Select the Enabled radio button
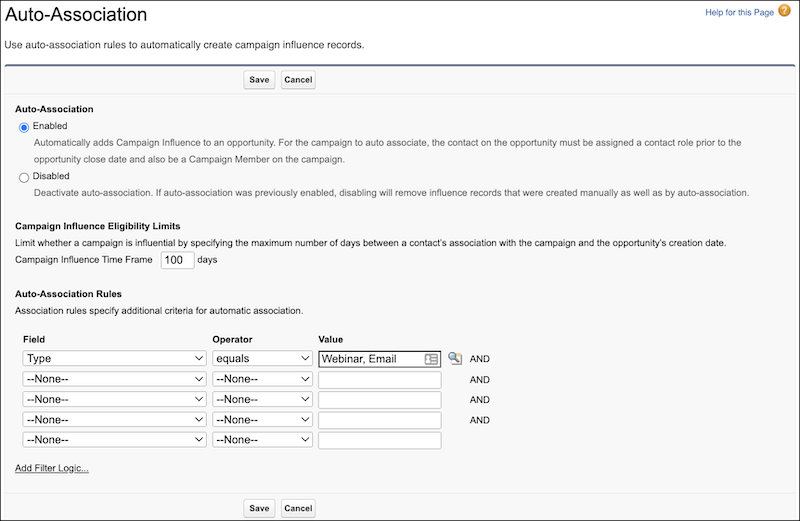The height and width of the screenshot is (521, 800). [x=24, y=127]
